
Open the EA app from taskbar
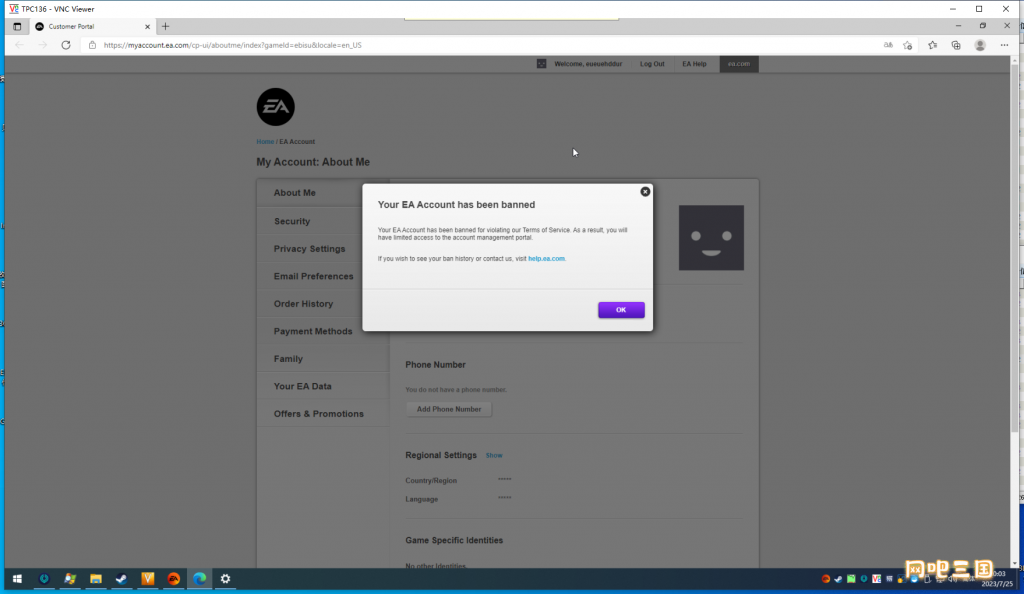[174, 579]
